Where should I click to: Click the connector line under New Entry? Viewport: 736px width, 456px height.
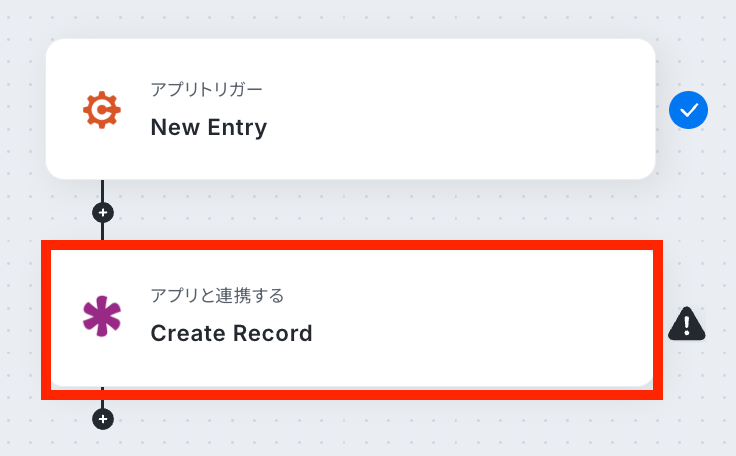tap(102, 191)
